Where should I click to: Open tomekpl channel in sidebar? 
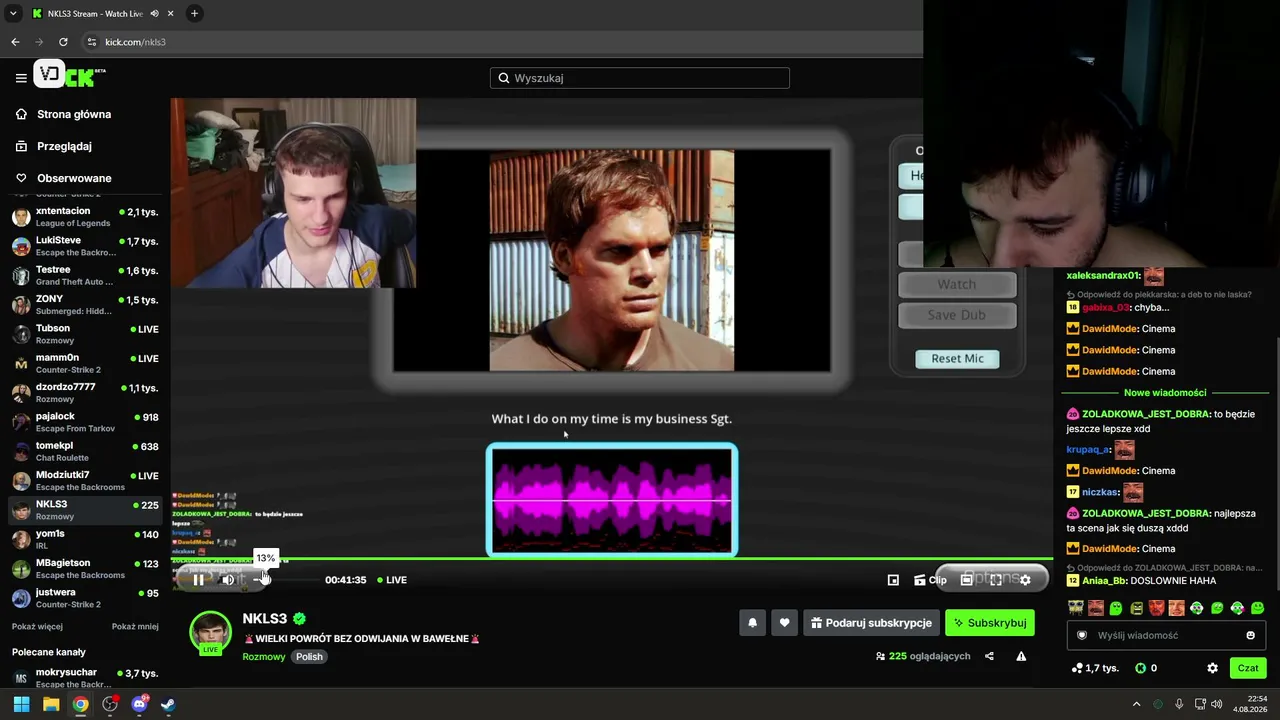85,451
